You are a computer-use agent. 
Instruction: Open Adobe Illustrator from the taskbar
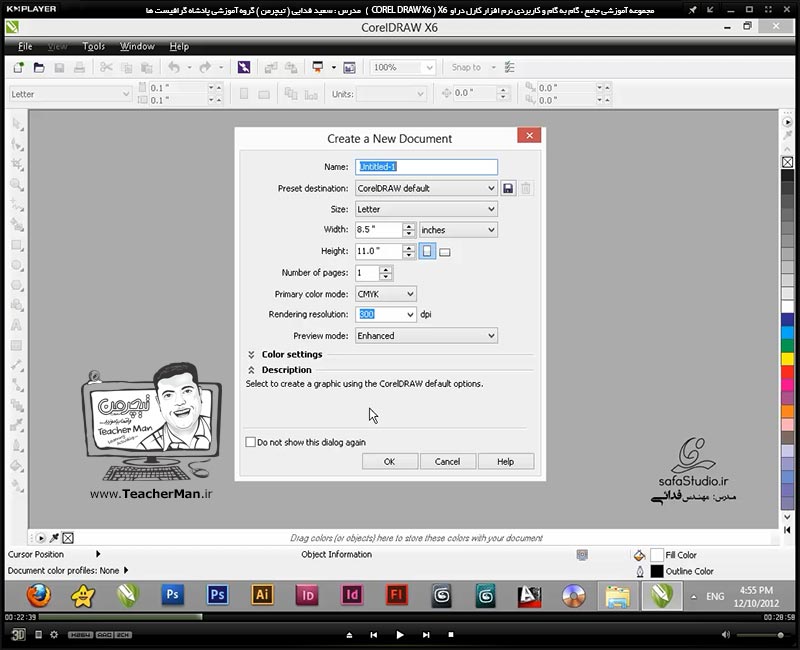point(262,595)
